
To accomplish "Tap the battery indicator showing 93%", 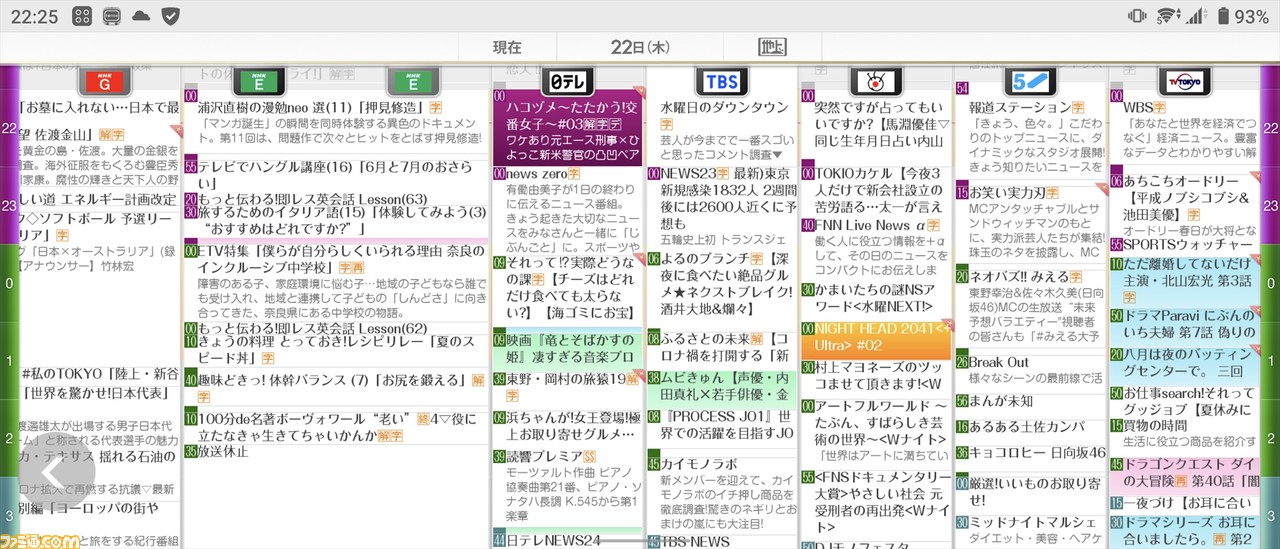I will click(x=1243, y=16).
